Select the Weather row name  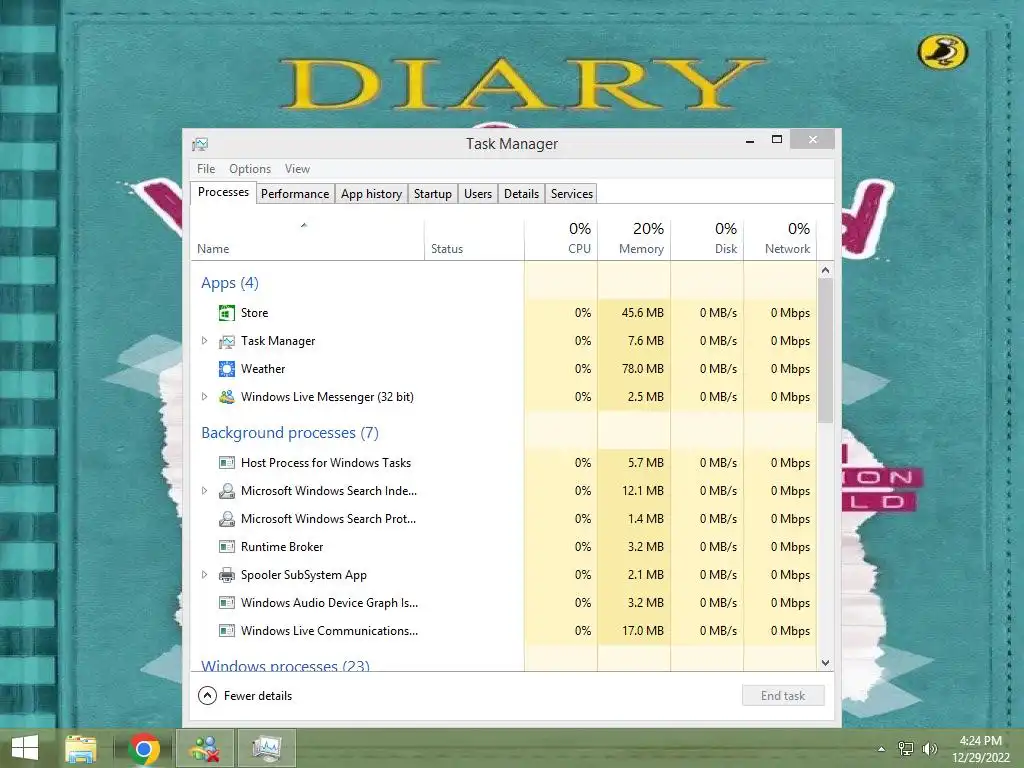pos(263,369)
